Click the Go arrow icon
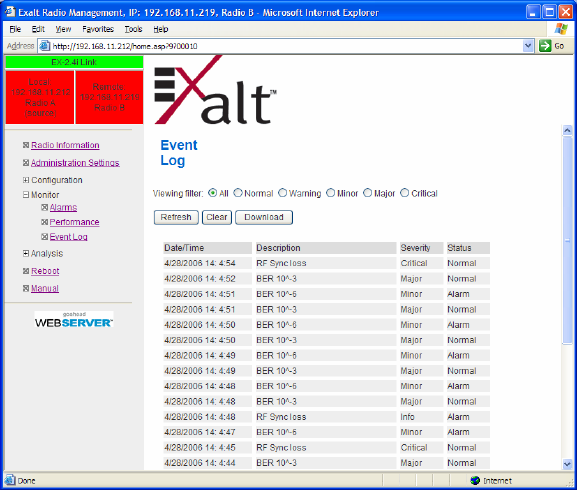This screenshot has width=577, height=490. coord(545,46)
